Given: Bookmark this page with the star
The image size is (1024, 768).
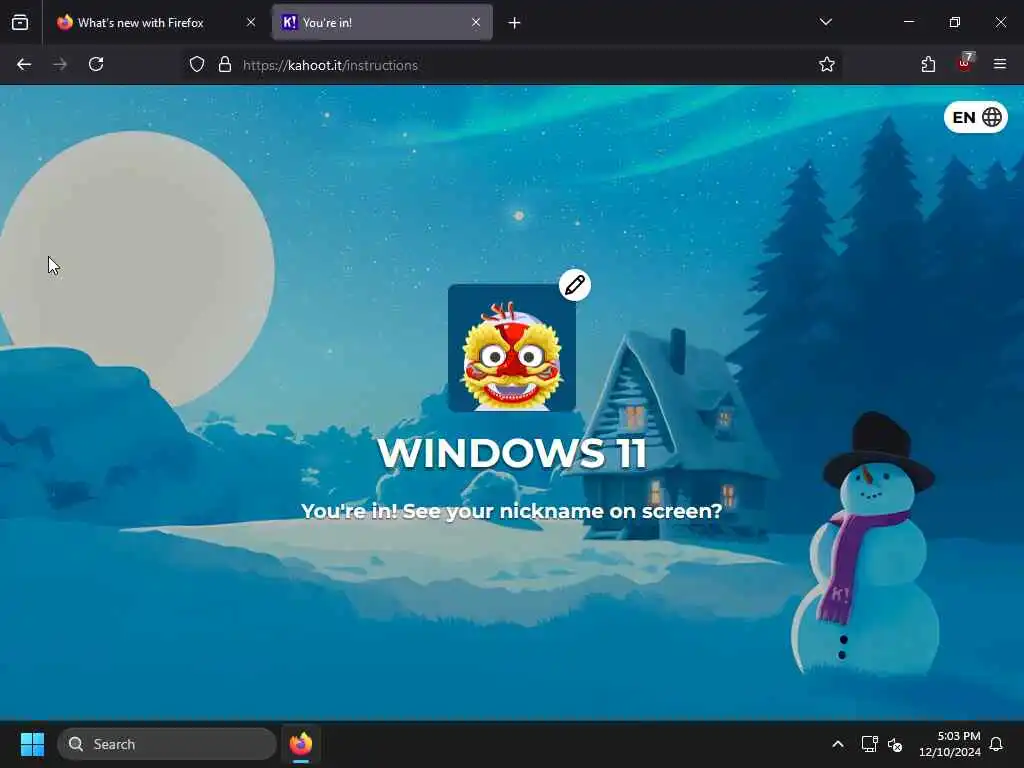Looking at the screenshot, I should 827,65.
